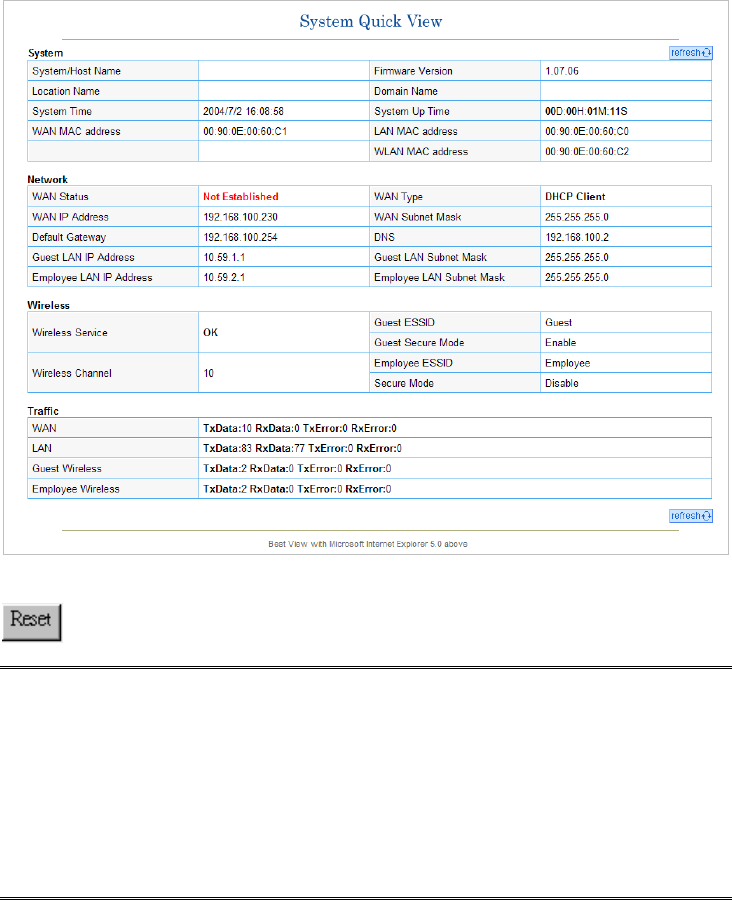Click system time value 2004/7/2 16:08:58

tap(243, 111)
